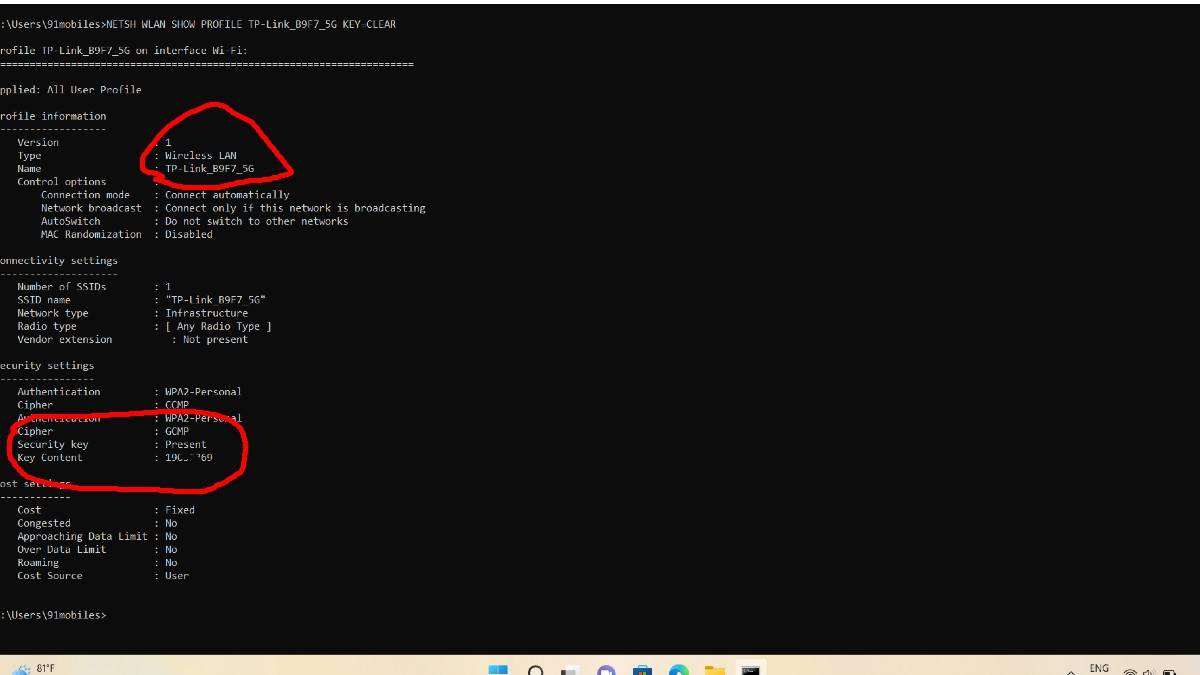Click the Key Content password value
This screenshot has width=1200, height=675.
click(189, 457)
